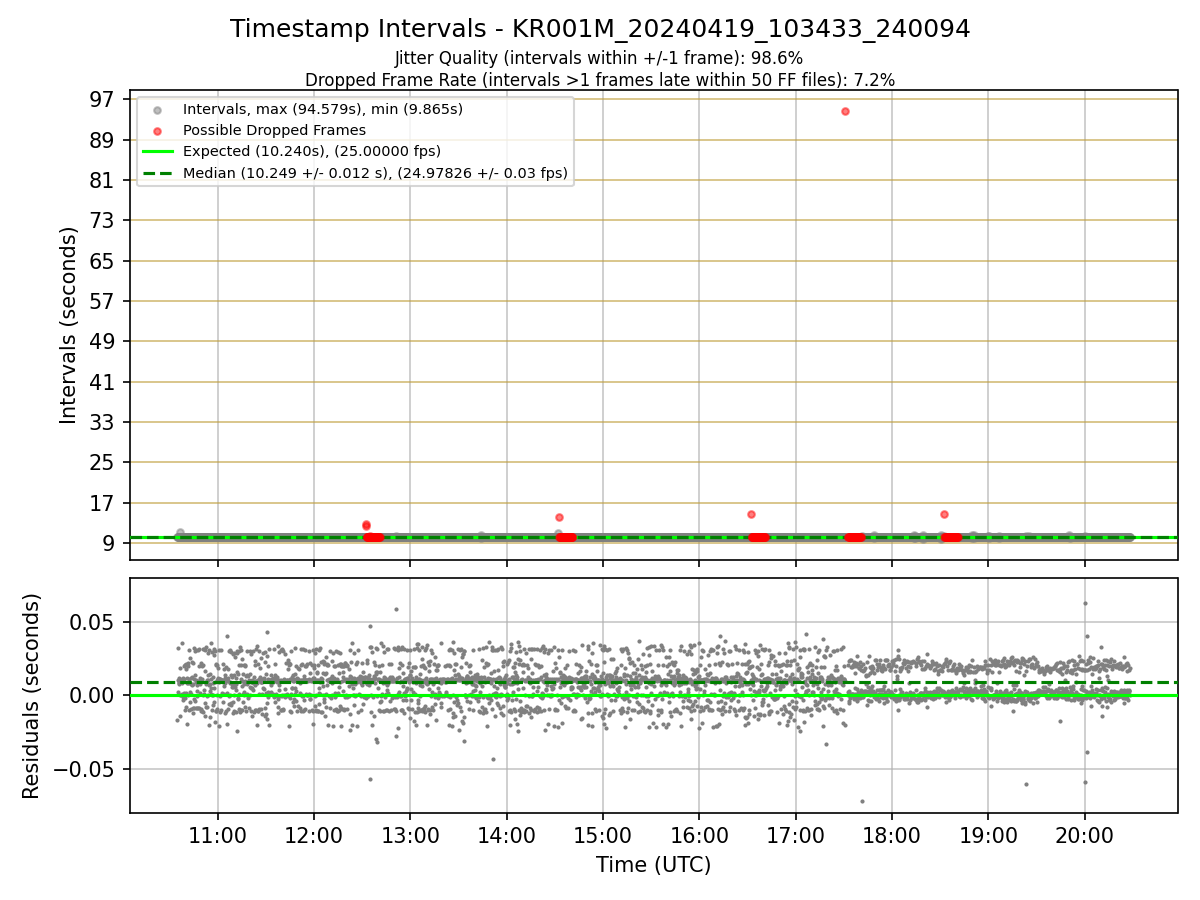Click the red dropped-frame point above 18:30

tap(944, 514)
